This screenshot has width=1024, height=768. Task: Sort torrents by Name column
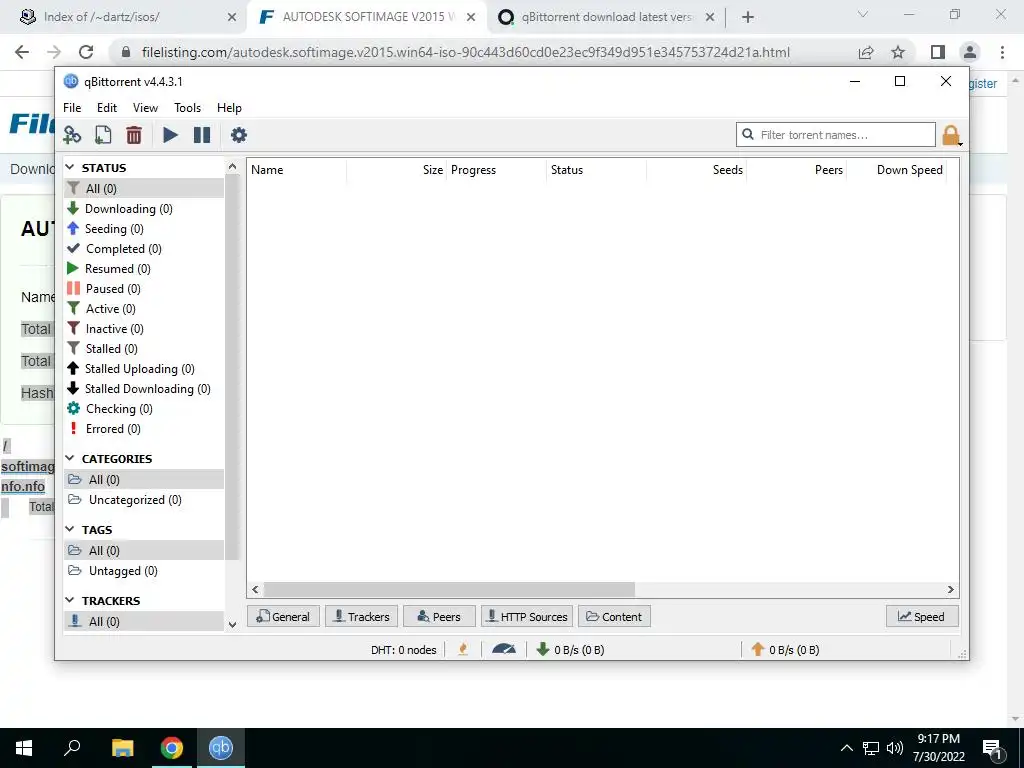tap(296, 170)
